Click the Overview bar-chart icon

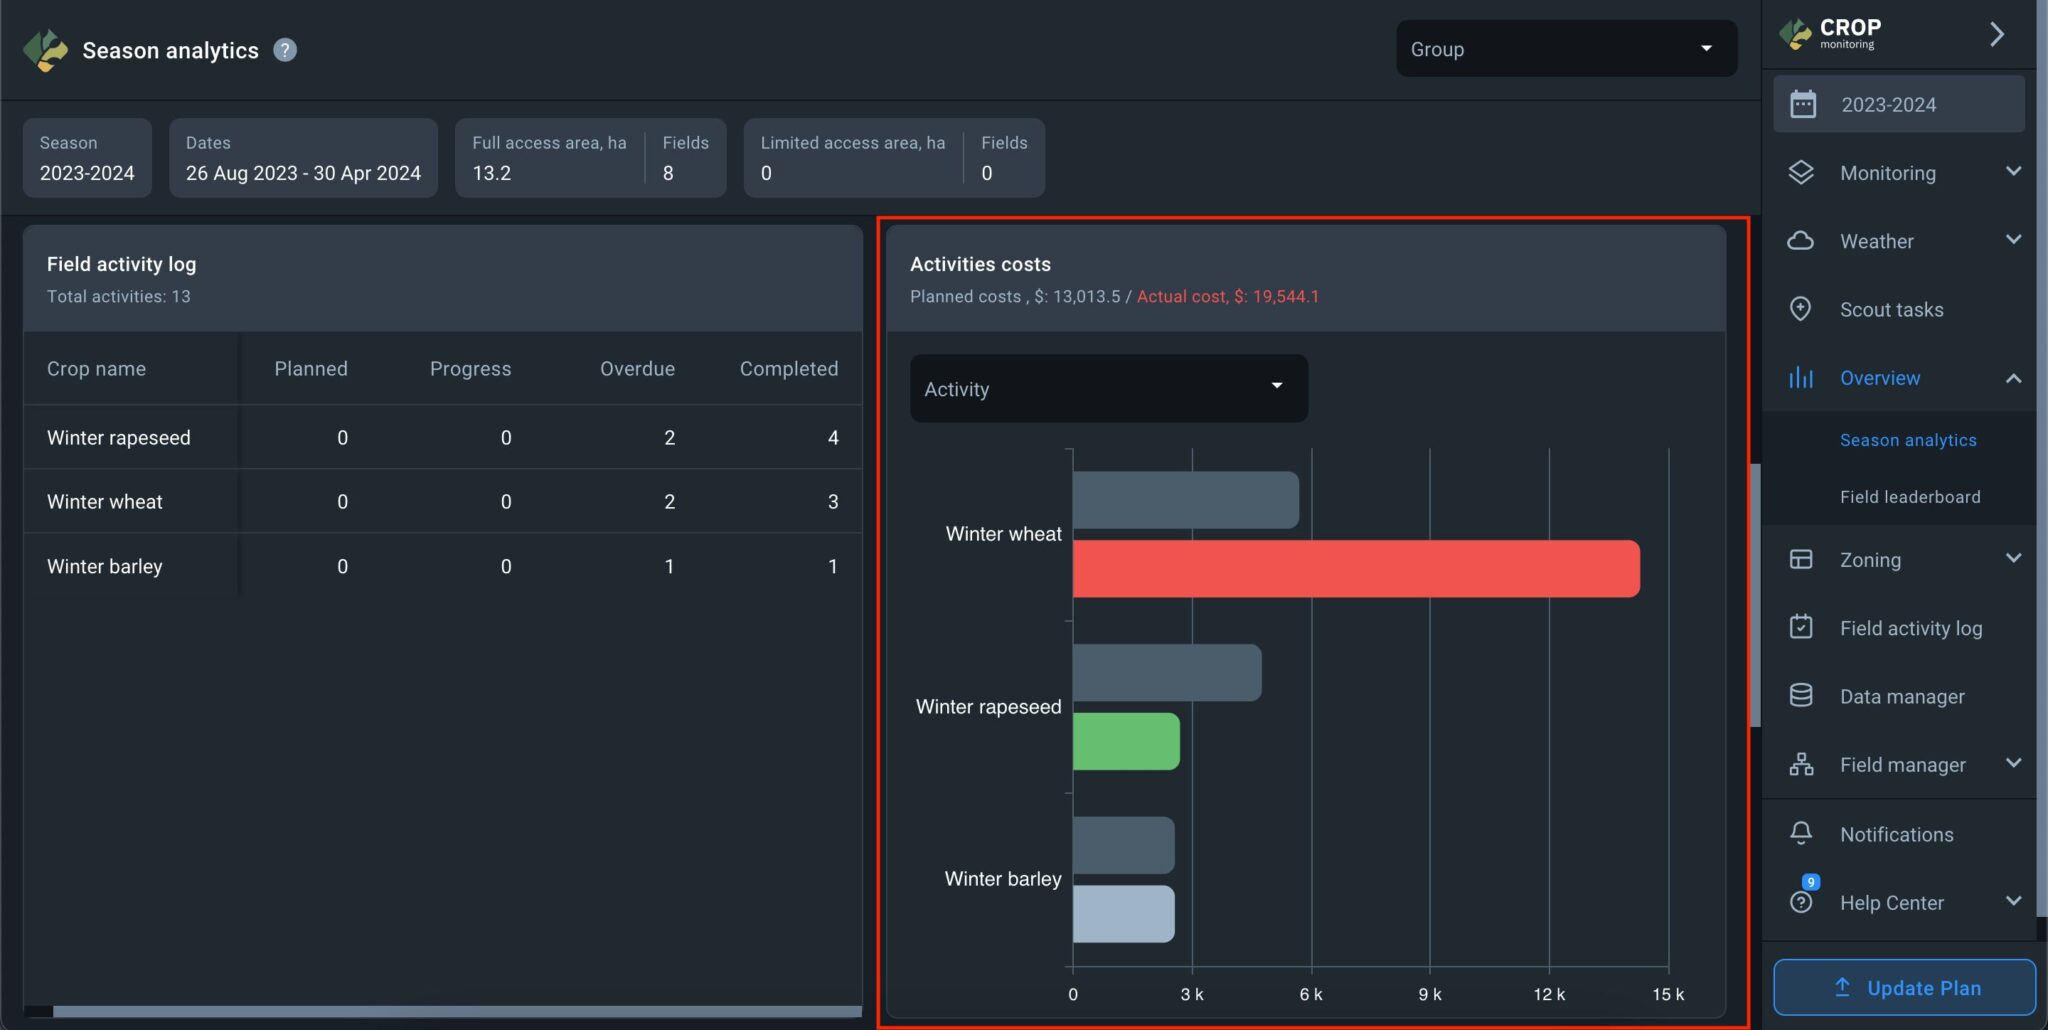tap(1801, 377)
